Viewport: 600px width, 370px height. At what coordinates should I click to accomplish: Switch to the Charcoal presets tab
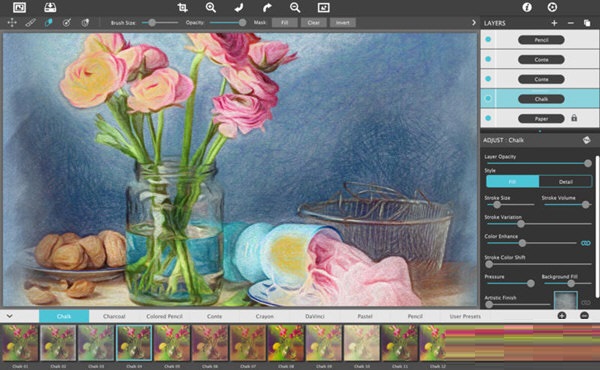(x=114, y=316)
